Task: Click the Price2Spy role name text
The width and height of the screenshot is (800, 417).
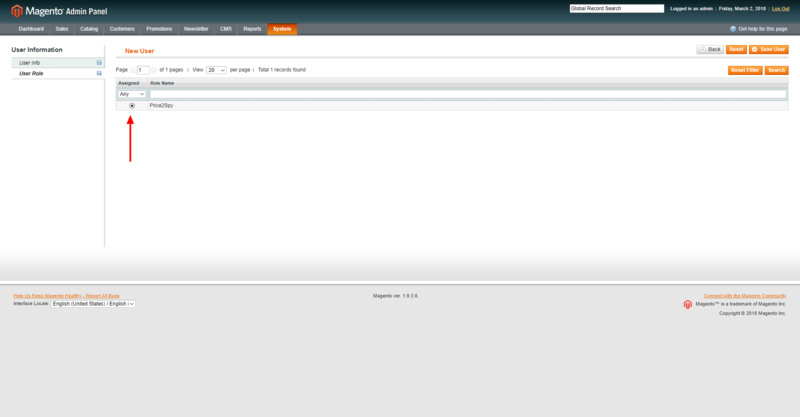Action: click(x=161, y=106)
